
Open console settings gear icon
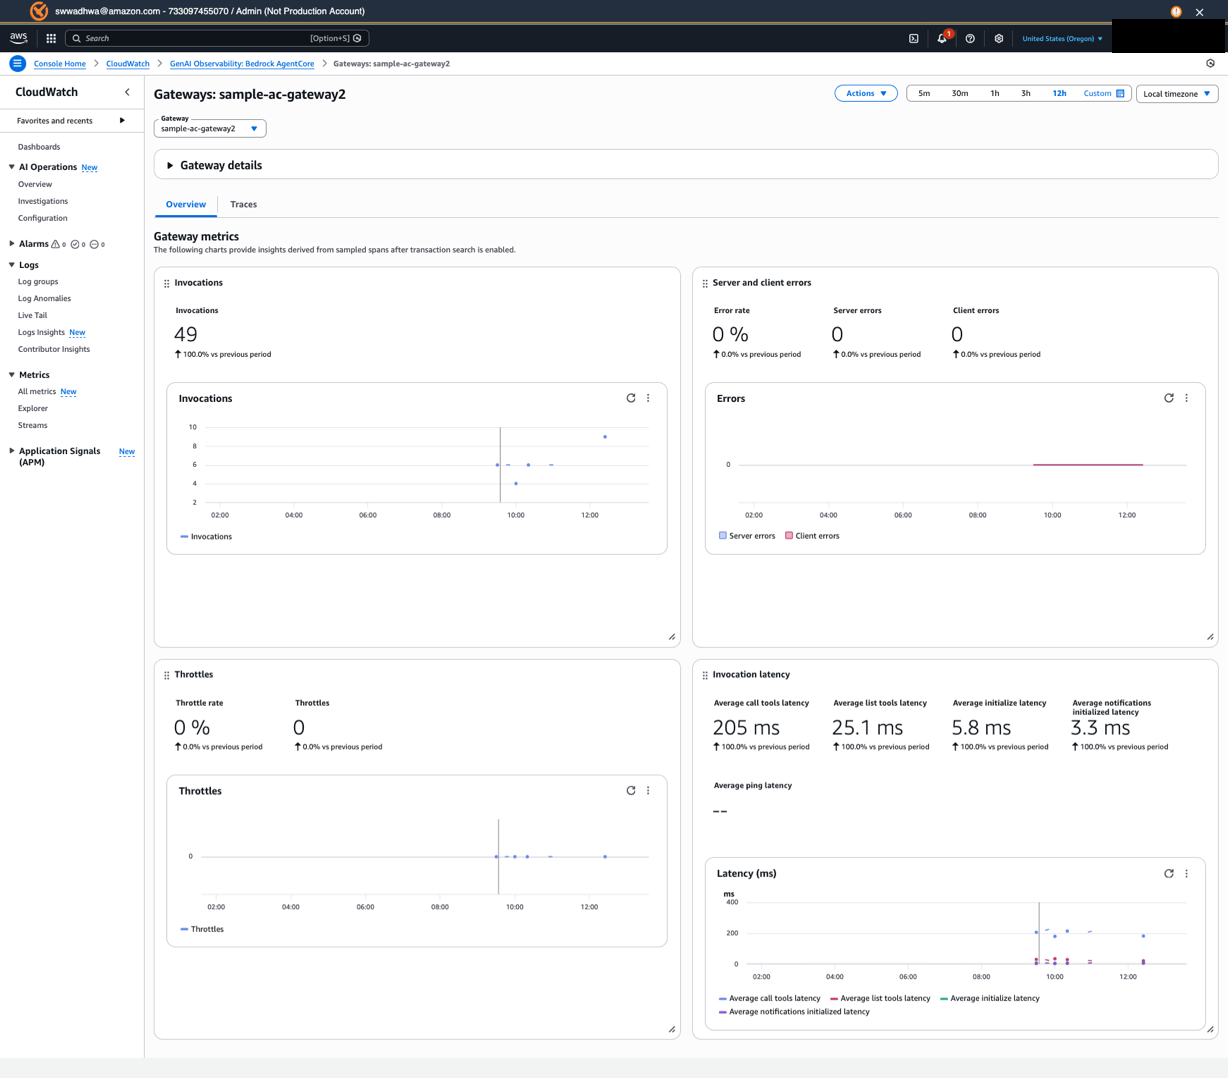coord(998,38)
